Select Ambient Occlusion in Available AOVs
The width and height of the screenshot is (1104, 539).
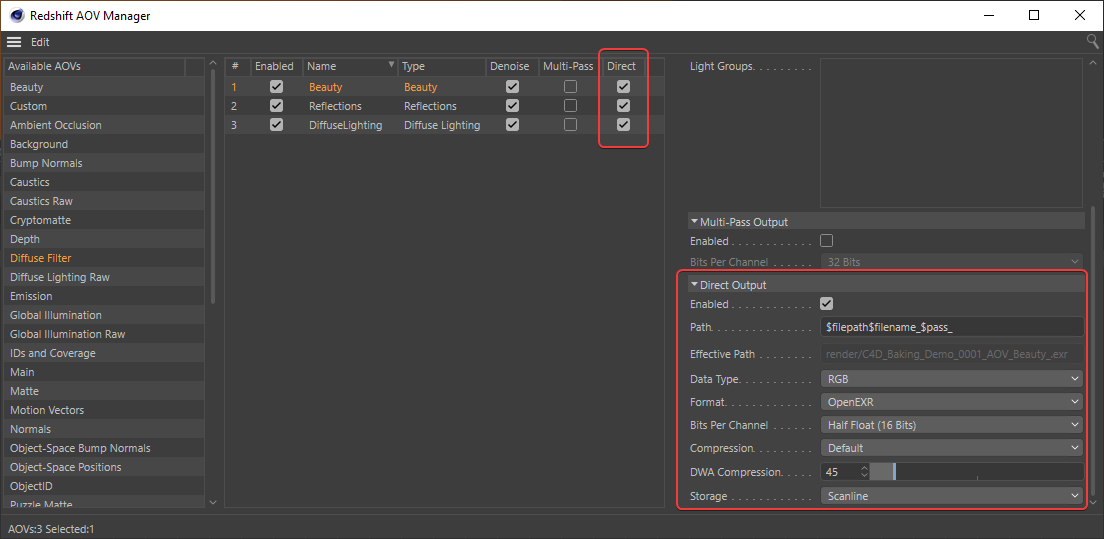click(104, 125)
